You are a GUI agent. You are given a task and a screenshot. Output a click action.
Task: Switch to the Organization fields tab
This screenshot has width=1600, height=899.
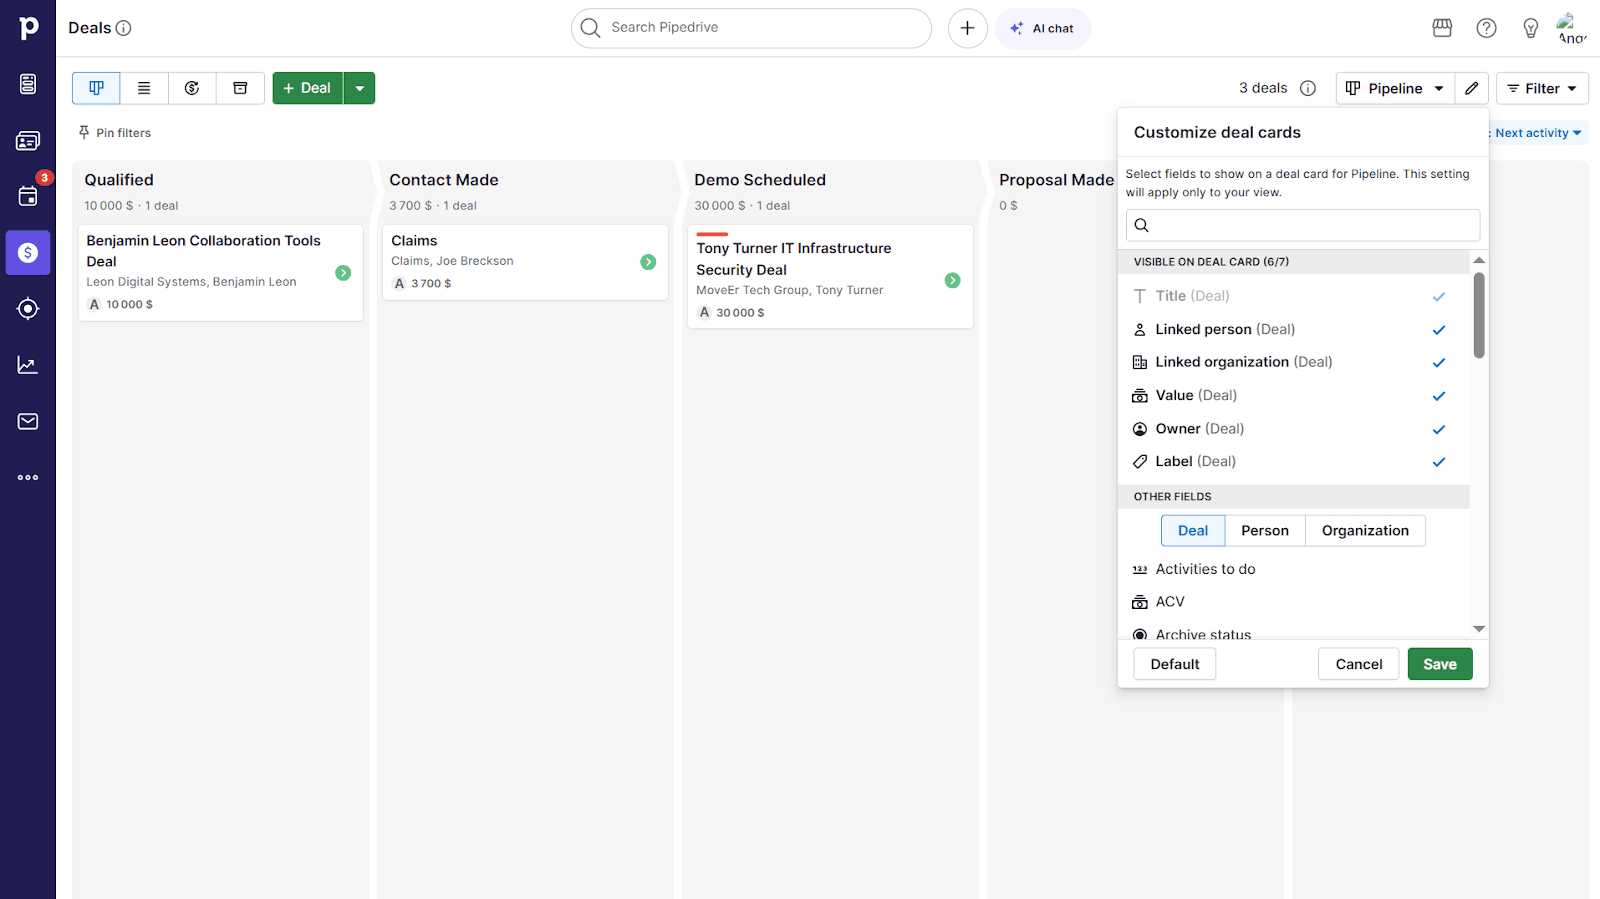(x=1364, y=531)
